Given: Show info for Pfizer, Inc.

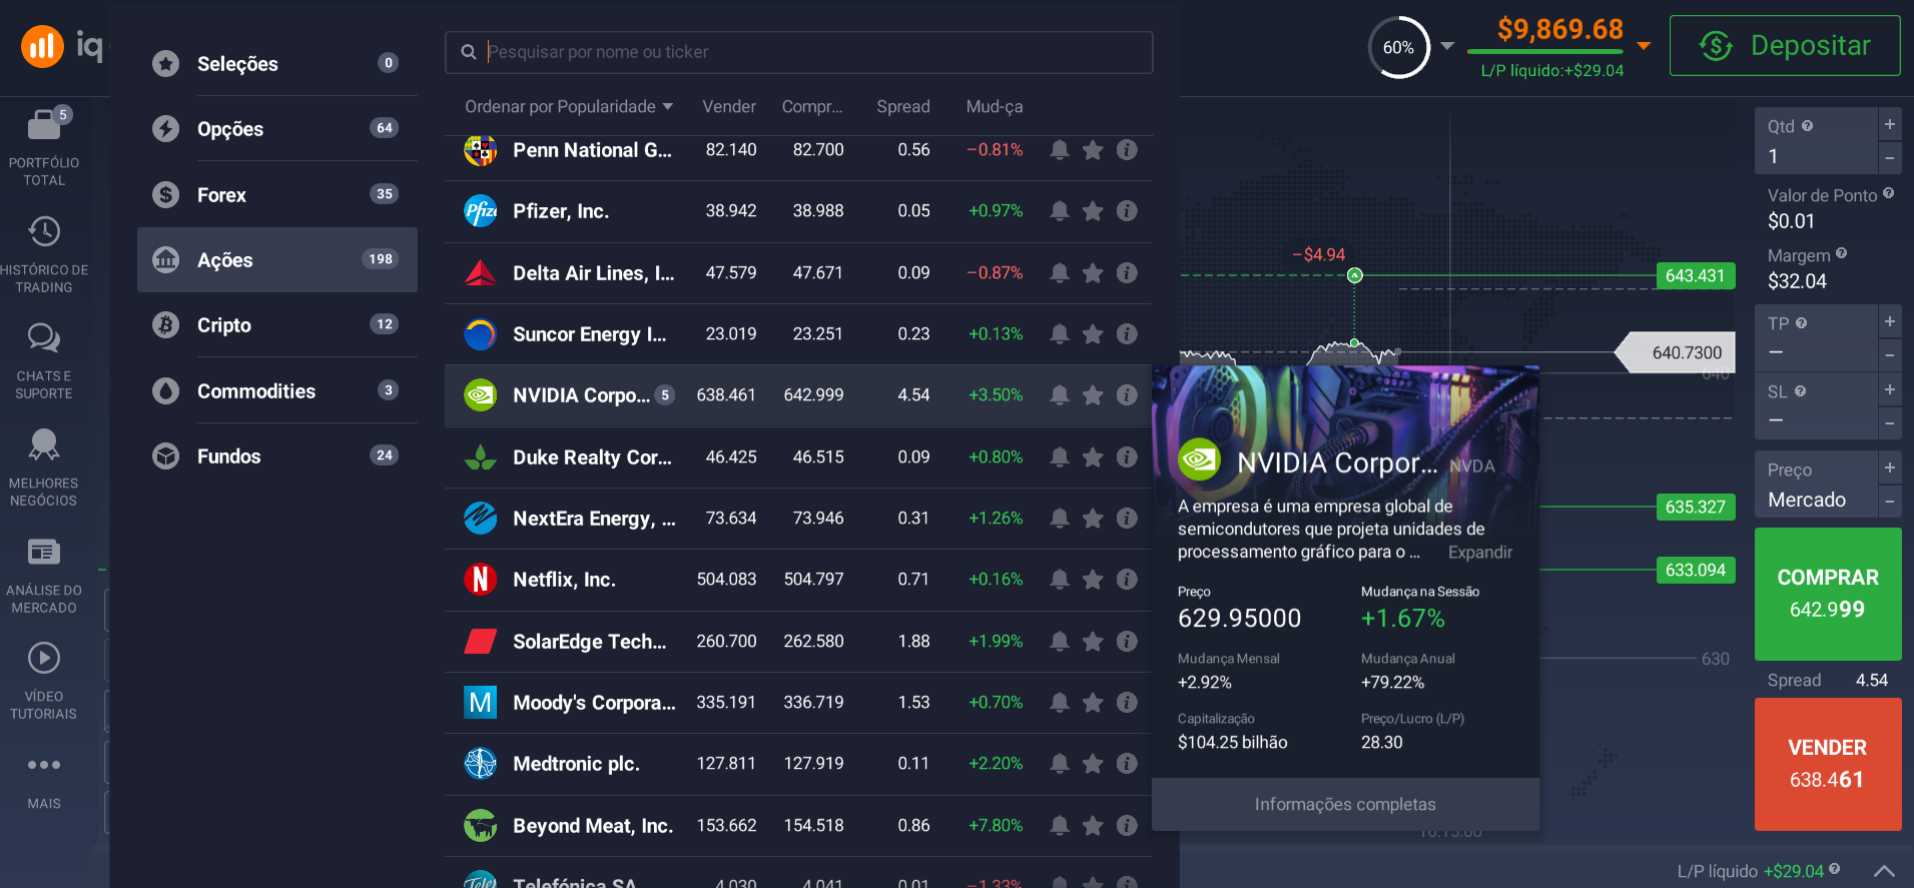Looking at the screenshot, I should (x=1127, y=211).
